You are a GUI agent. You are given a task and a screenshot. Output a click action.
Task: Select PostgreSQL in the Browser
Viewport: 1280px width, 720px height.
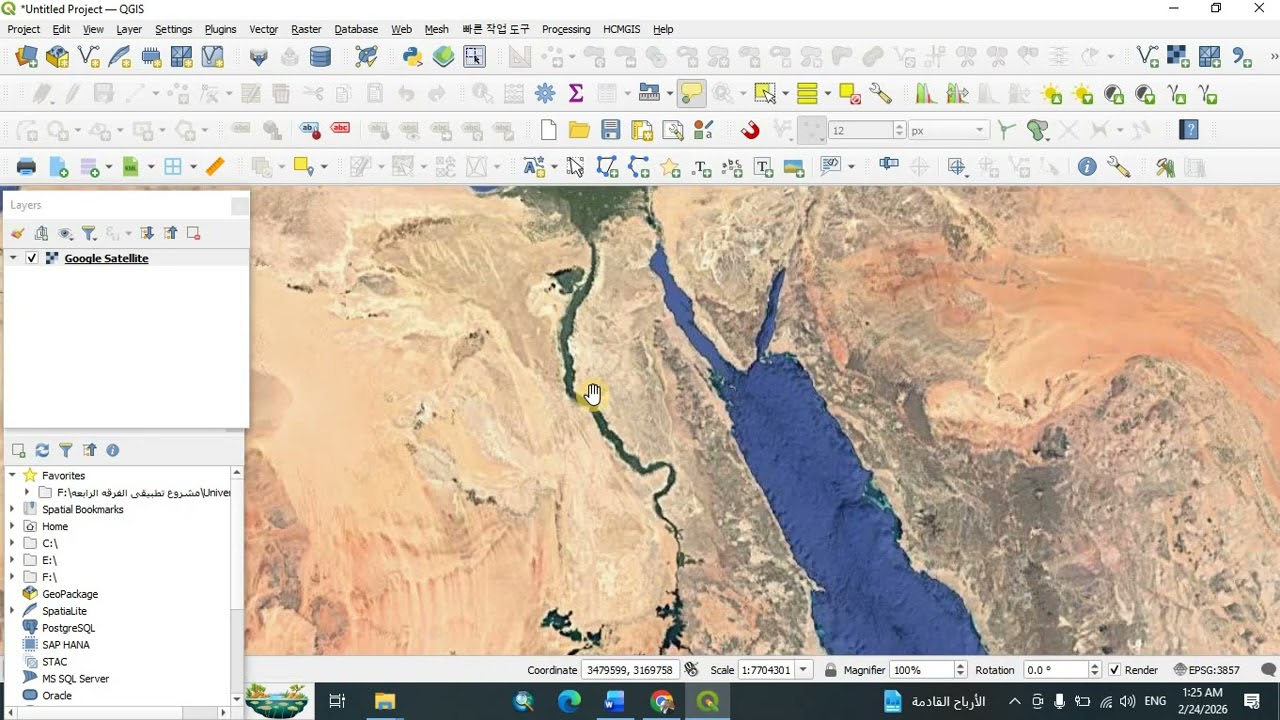click(x=68, y=628)
